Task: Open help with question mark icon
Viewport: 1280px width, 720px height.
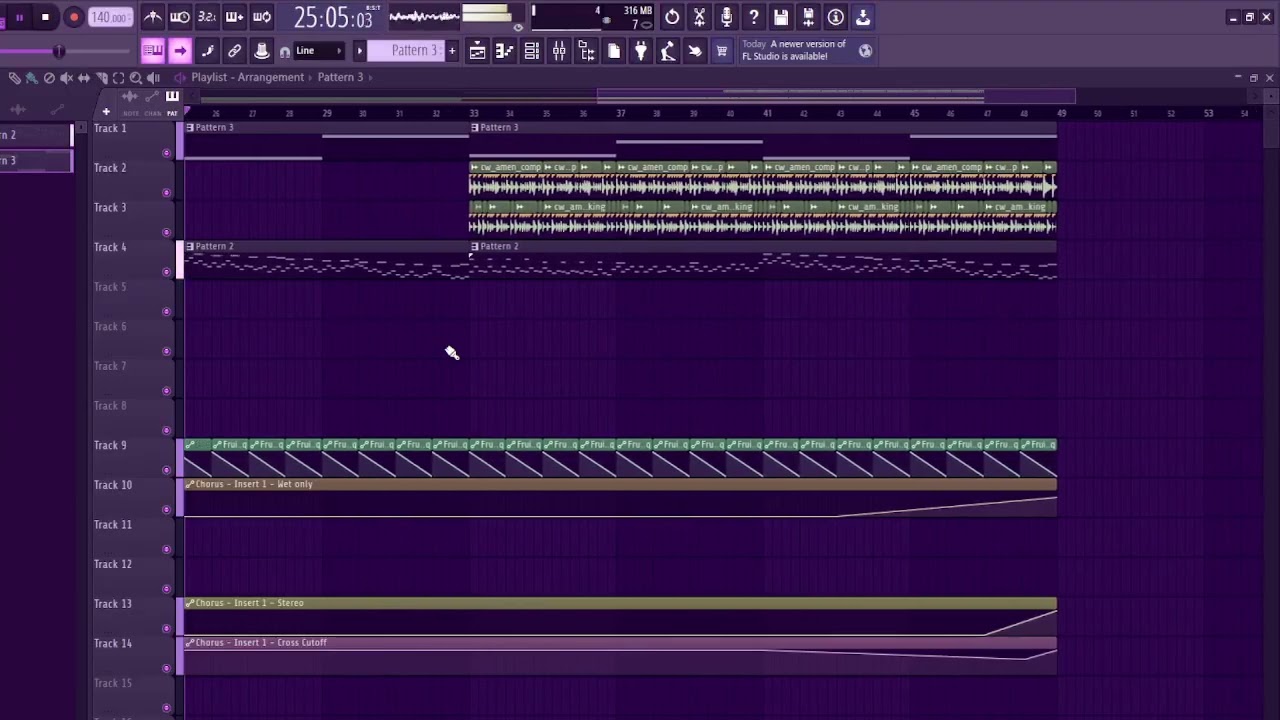Action: click(754, 17)
